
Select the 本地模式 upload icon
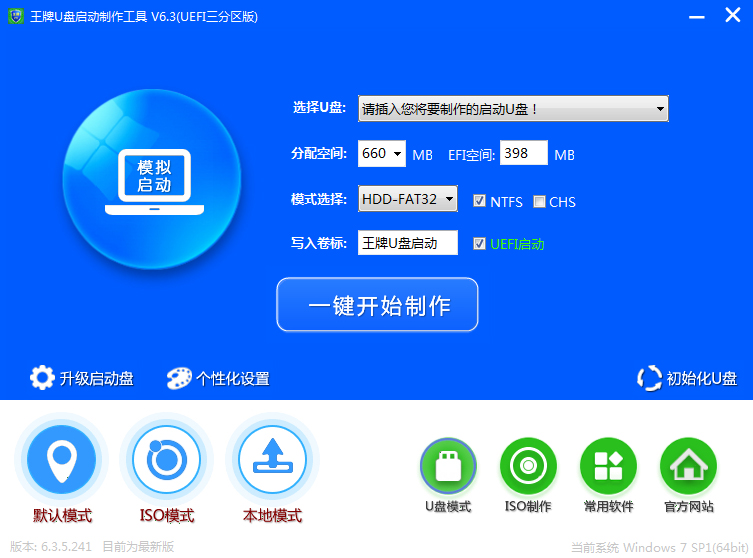tap(272, 460)
